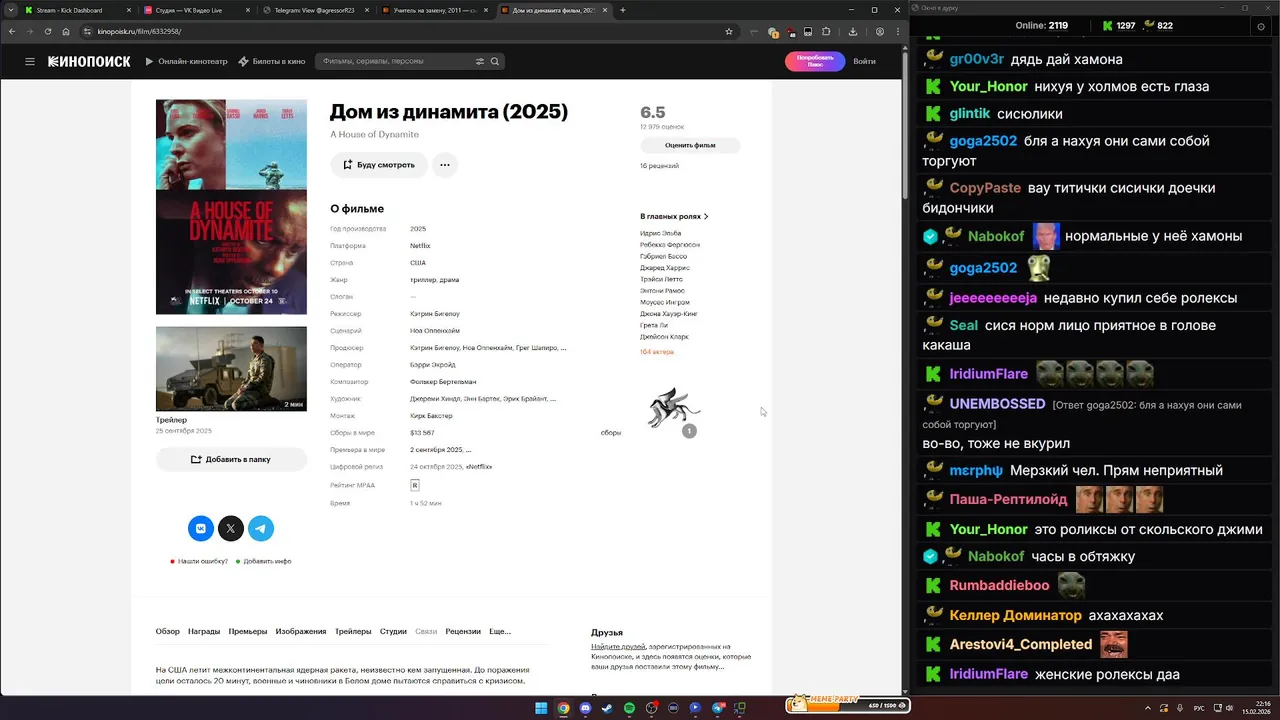
Task: Open director Кэтрин Бигелоу link
Action: click(435, 313)
